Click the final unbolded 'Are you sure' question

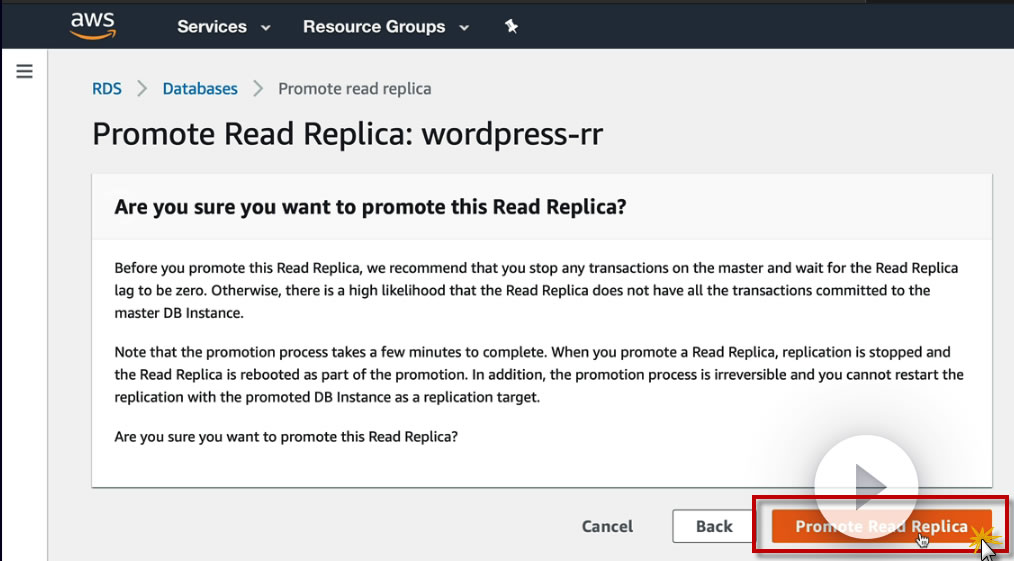(x=286, y=437)
